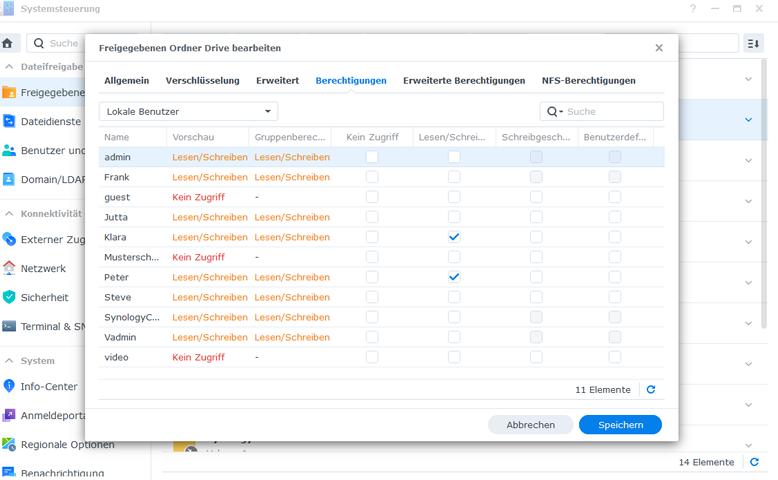778x480 pixels.
Task: Uncheck Lesen/Schreiben for Peter
Action: point(454,277)
